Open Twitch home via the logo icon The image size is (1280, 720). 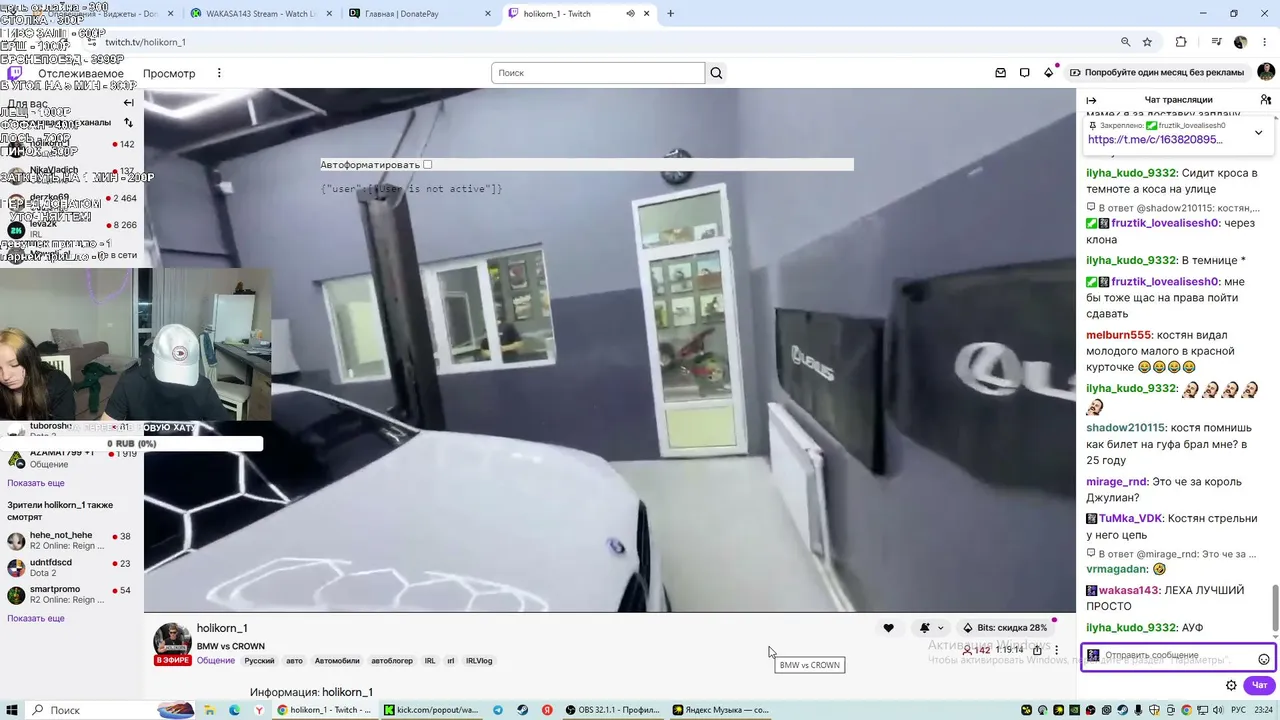pos(15,73)
